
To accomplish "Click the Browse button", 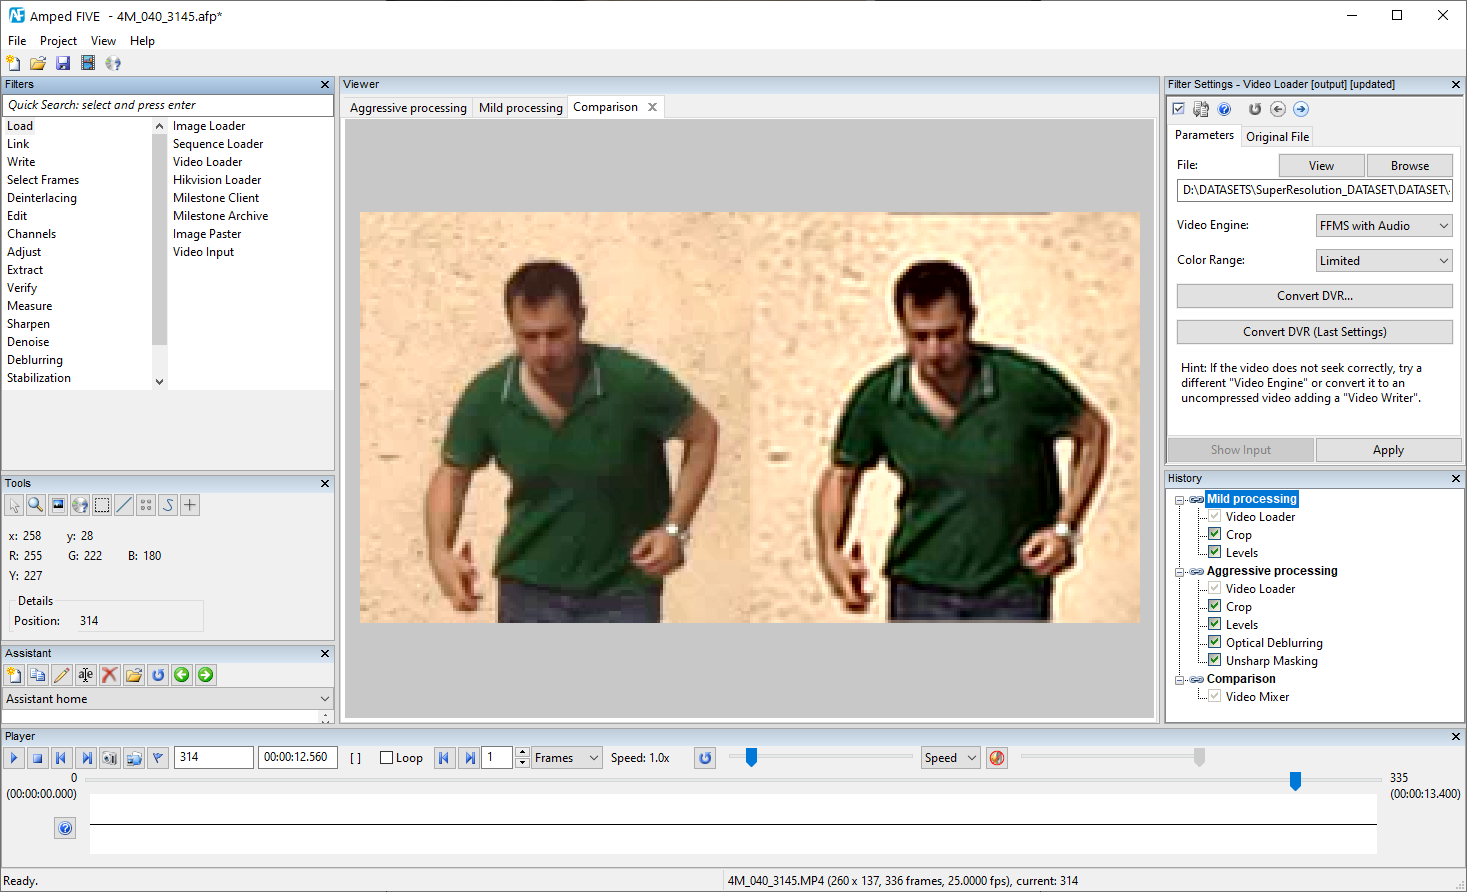I will tap(1409, 166).
